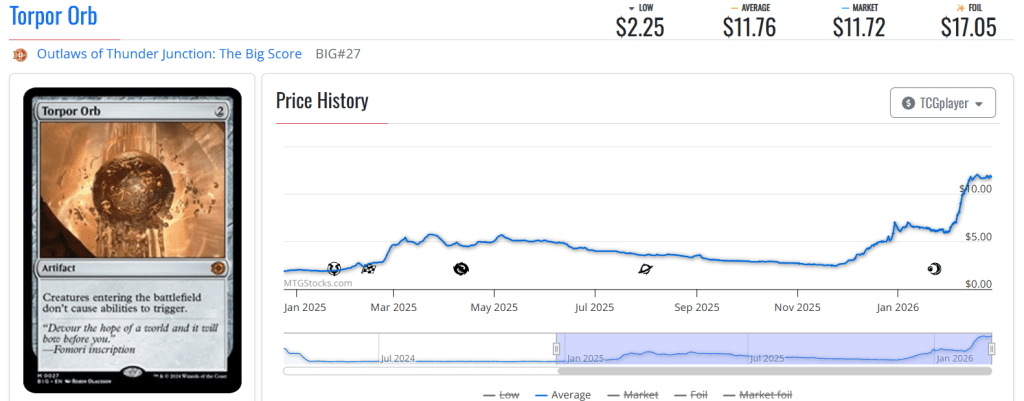
Task: Toggle the Average series in chart legend
Action: (563, 395)
